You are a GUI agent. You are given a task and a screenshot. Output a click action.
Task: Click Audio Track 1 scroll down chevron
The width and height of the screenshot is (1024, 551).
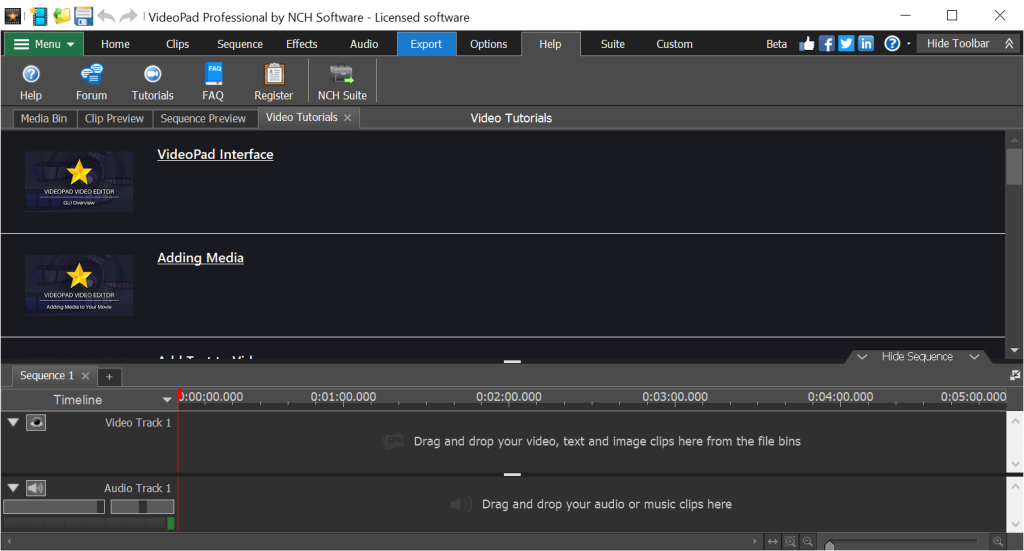tap(1015, 524)
